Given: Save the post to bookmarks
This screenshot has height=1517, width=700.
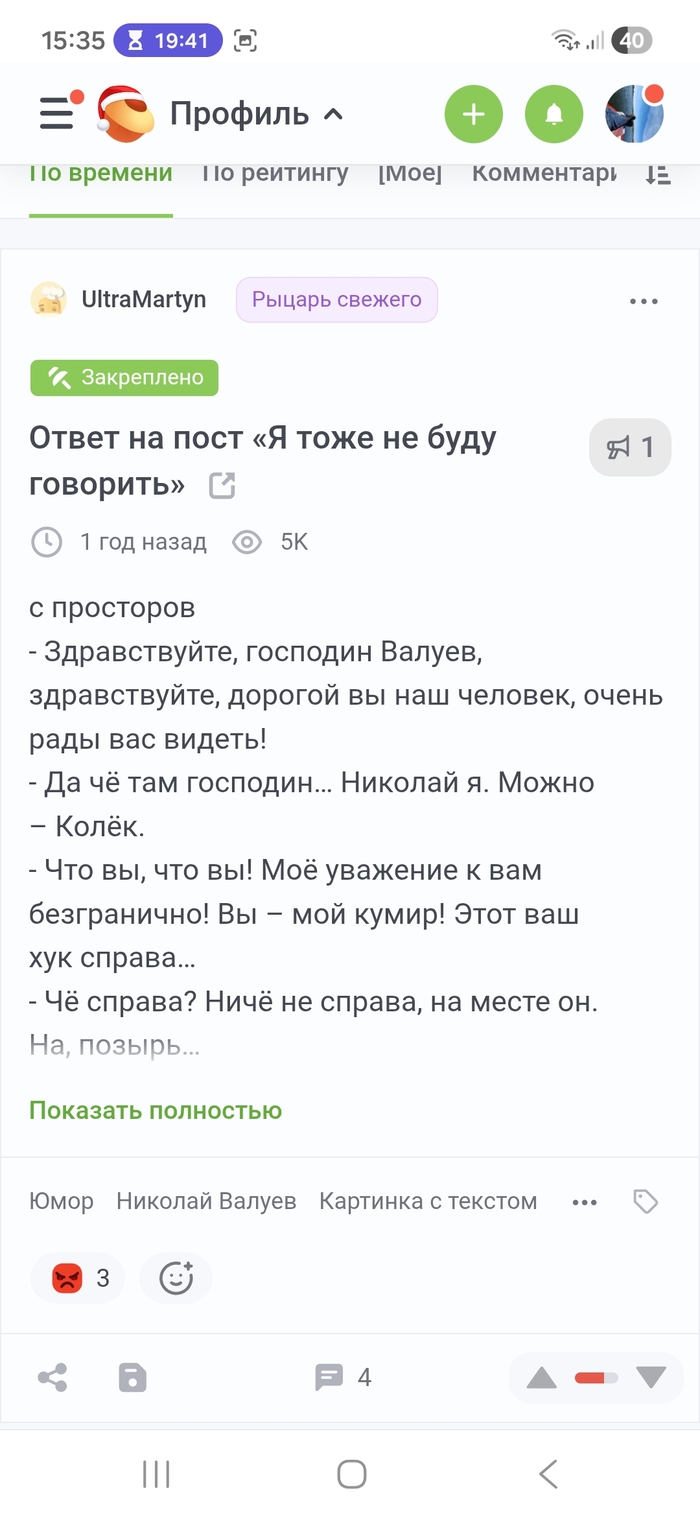Looking at the screenshot, I should point(132,1378).
